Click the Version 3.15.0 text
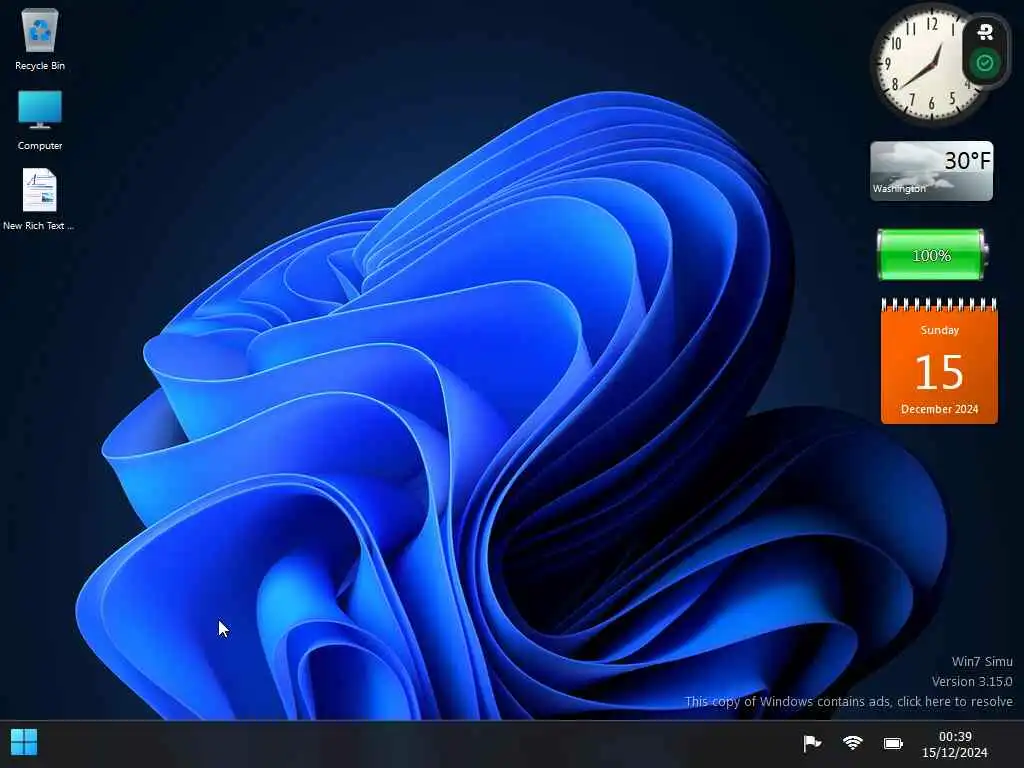This screenshot has width=1024, height=768. click(972, 681)
